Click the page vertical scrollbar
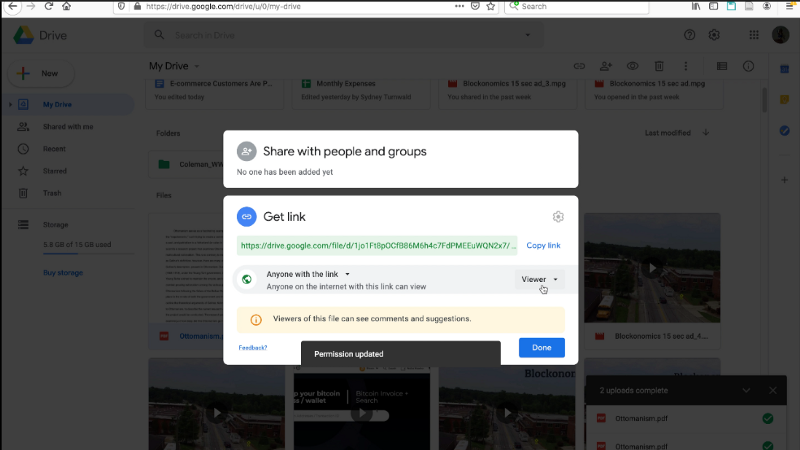Screen dimensions: 800x450 click(764, 99)
